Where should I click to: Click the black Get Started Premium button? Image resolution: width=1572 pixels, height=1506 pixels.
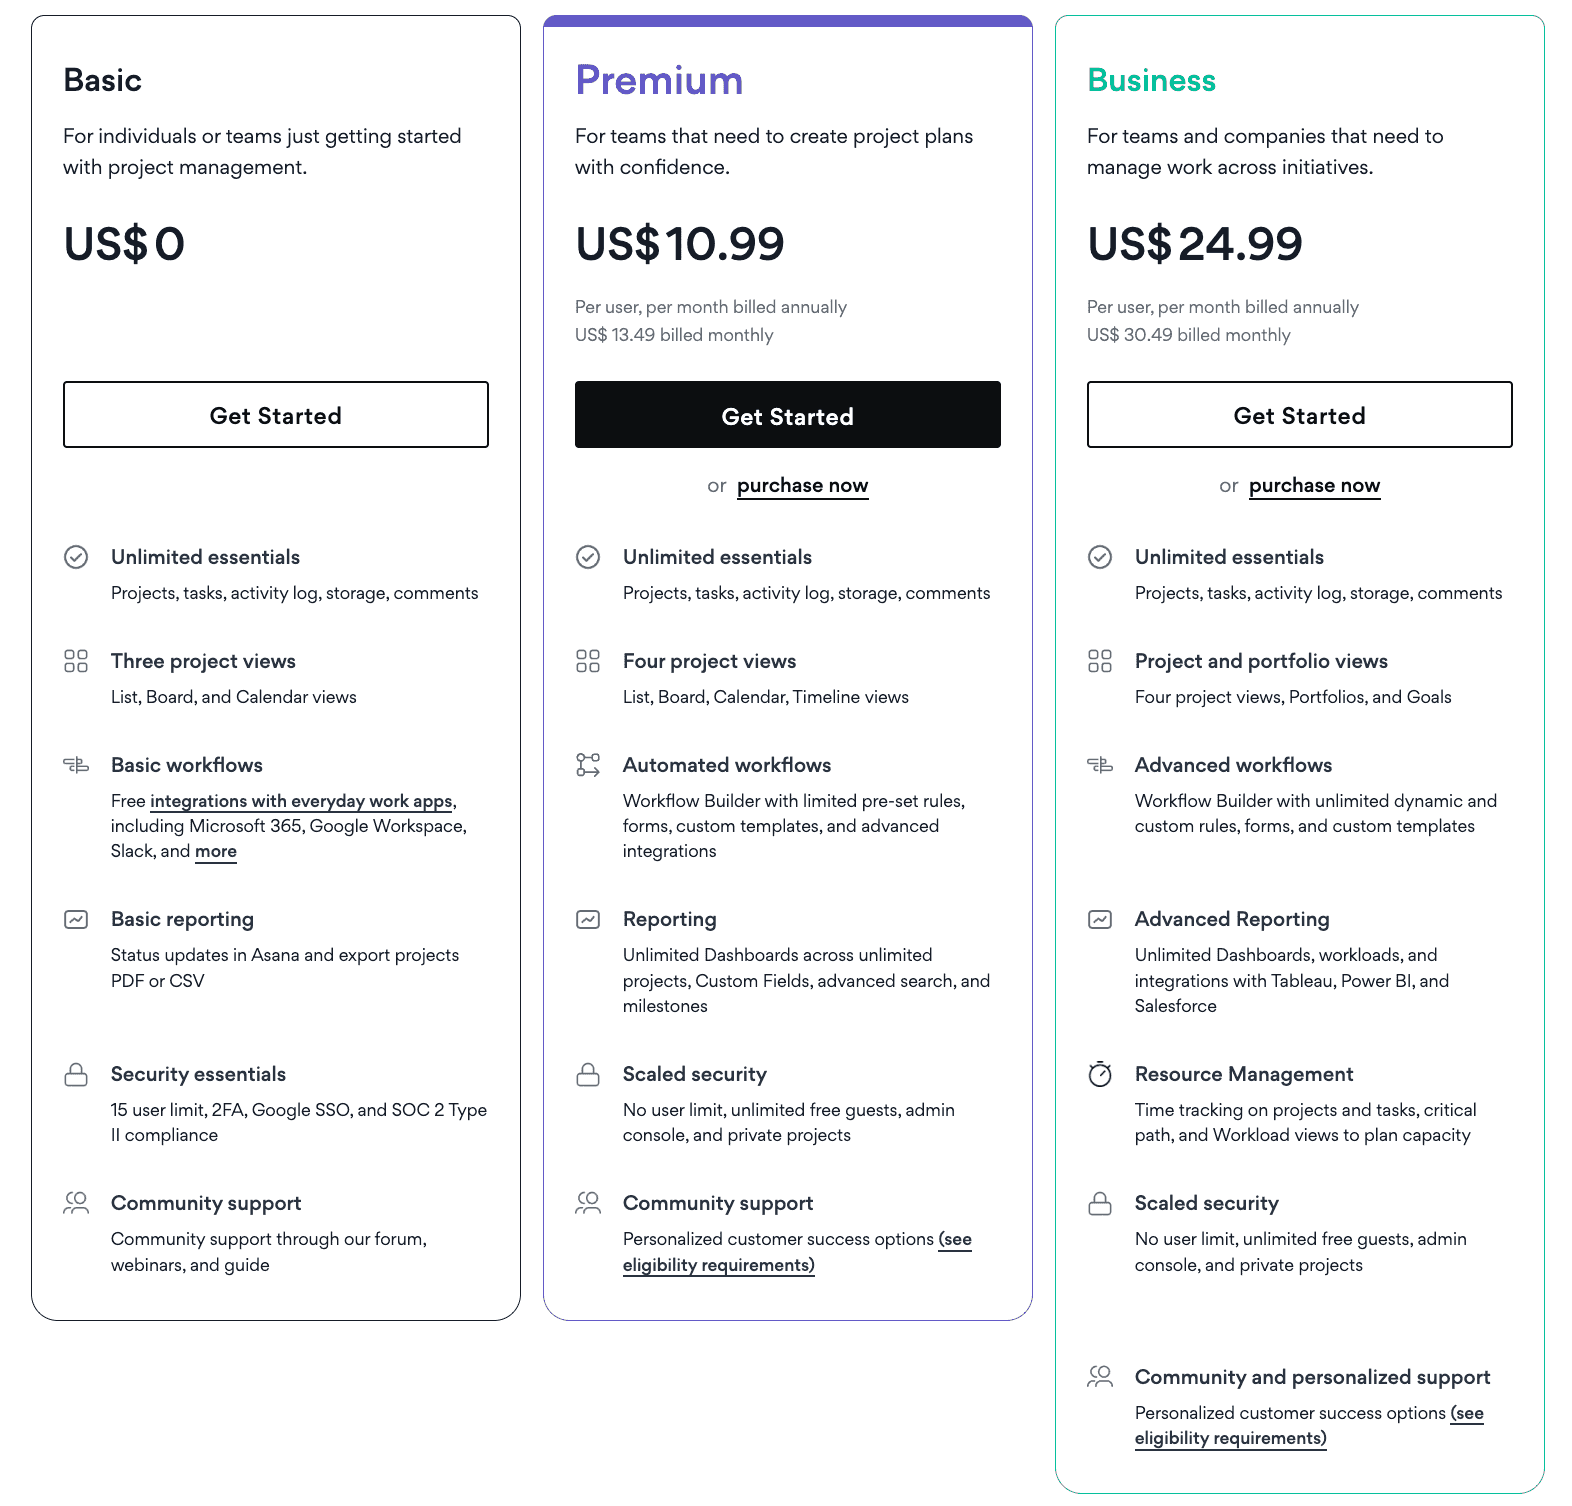coord(788,414)
